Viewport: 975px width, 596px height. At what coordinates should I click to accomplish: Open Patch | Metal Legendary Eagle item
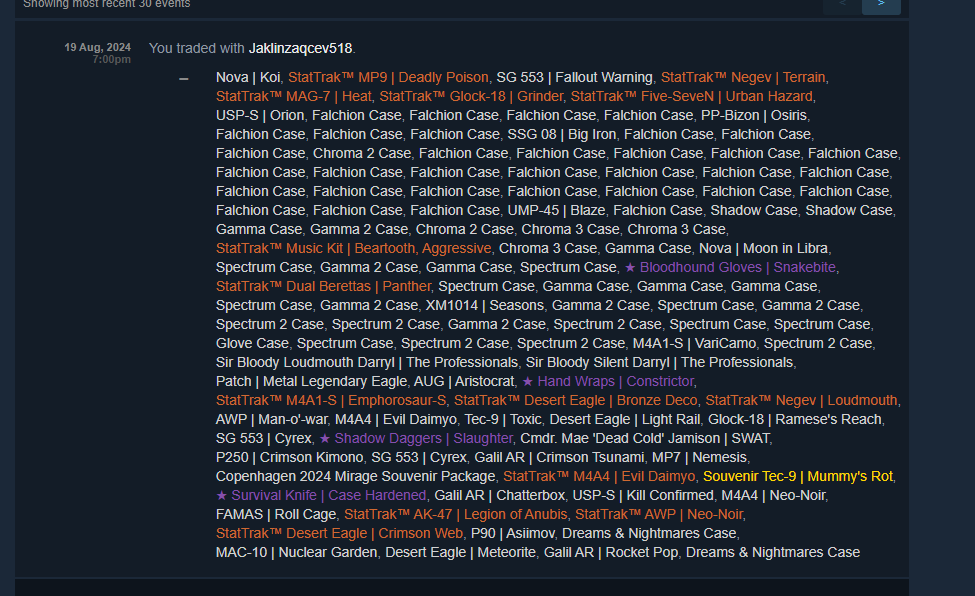[x=311, y=381]
